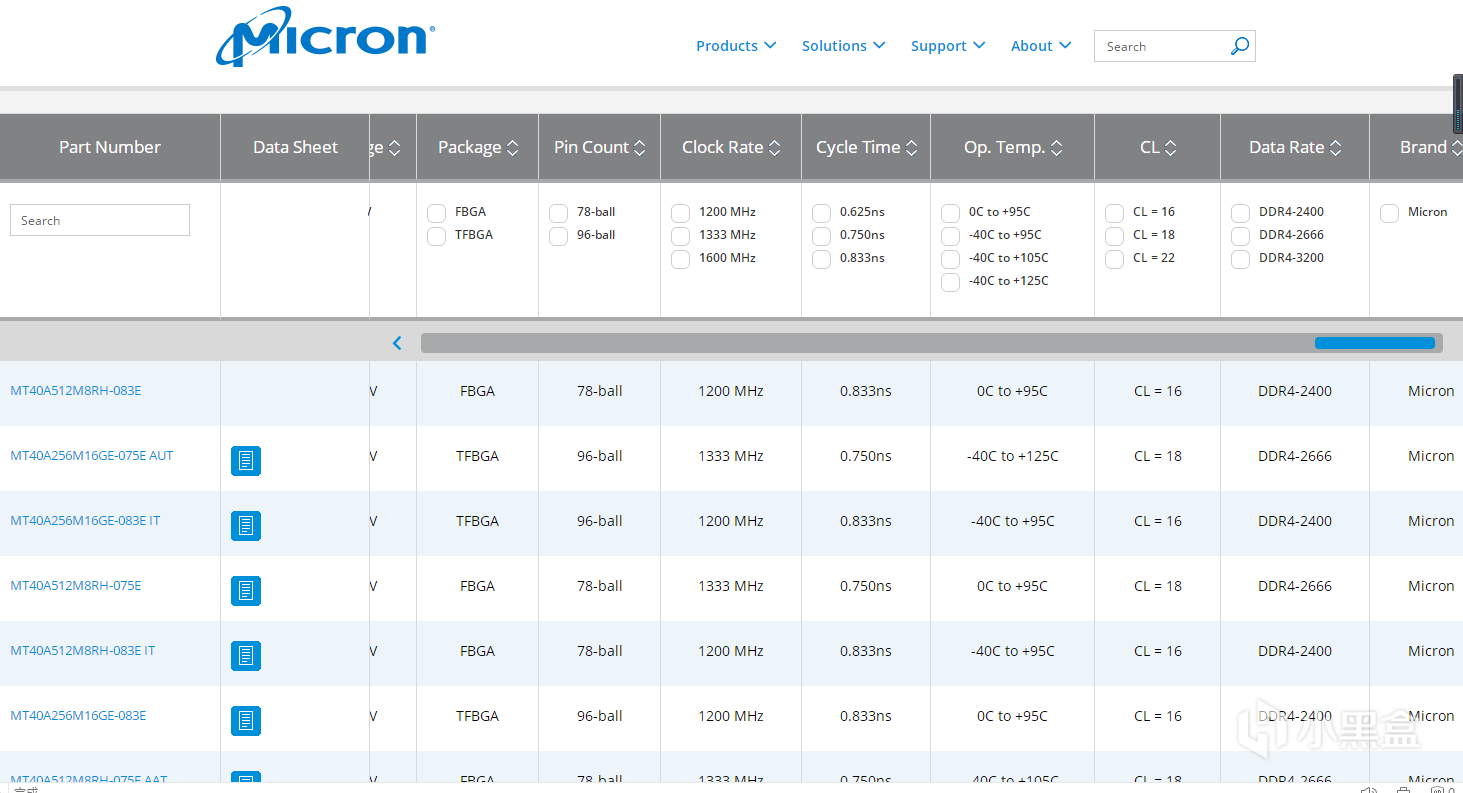The image size is (1463, 793).
Task: Open data sheet for MT40A512M8RH-083E IT
Action: [x=246, y=656]
